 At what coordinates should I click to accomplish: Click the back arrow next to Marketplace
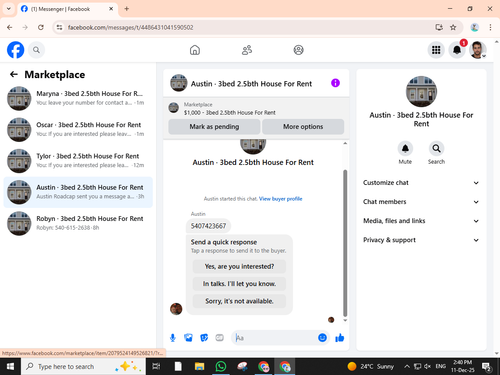coord(14,74)
